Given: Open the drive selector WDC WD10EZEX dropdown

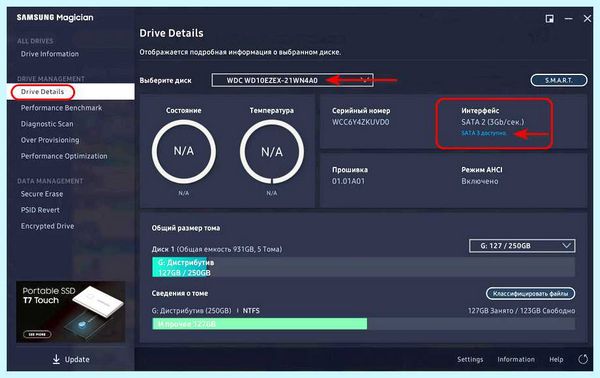Looking at the screenshot, I should [292, 80].
